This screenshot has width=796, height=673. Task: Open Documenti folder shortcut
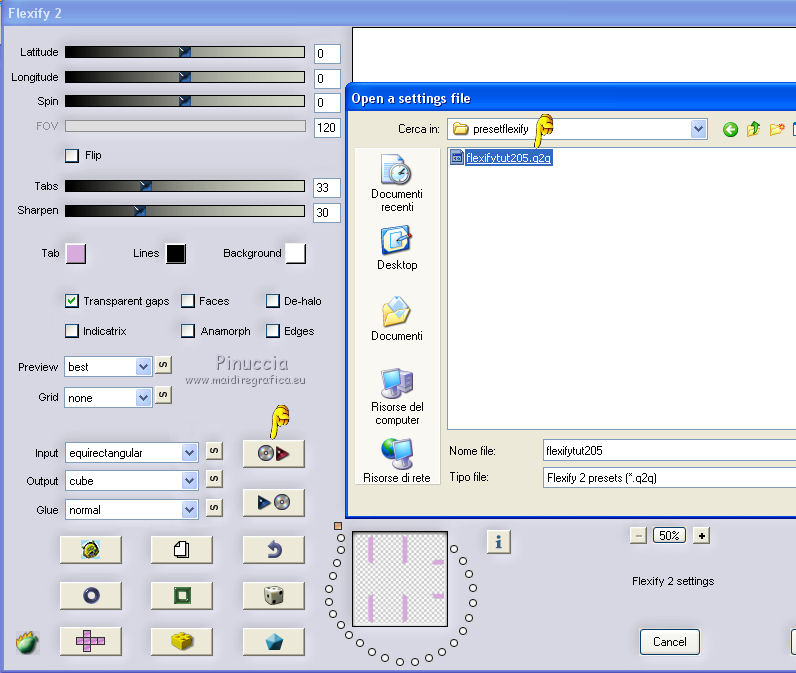pos(397,319)
